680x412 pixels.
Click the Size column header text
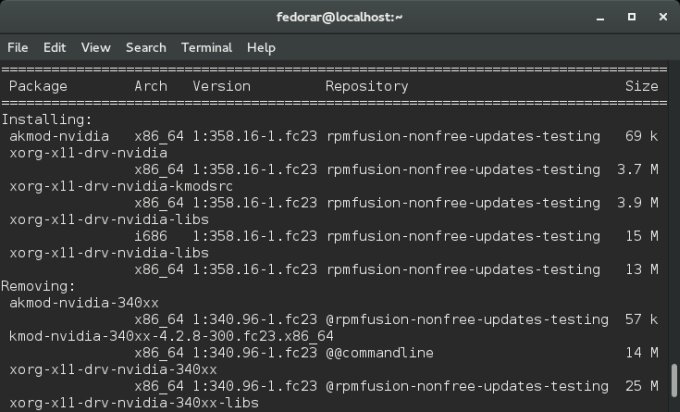point(641,86)
